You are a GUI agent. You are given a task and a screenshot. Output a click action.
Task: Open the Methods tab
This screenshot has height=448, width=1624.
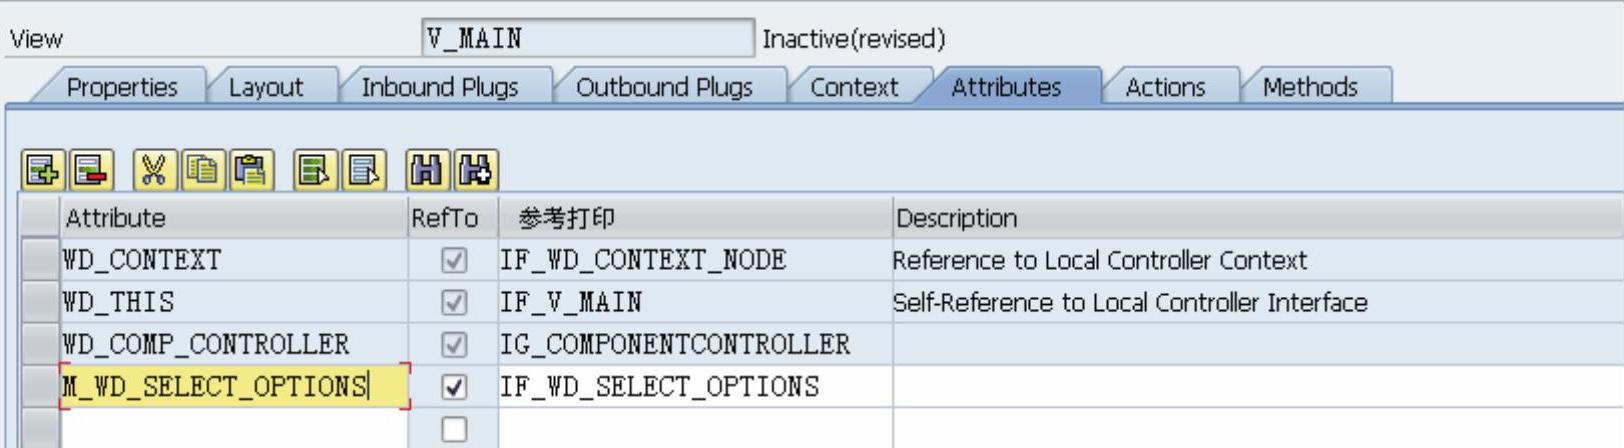coord(1309,88)
